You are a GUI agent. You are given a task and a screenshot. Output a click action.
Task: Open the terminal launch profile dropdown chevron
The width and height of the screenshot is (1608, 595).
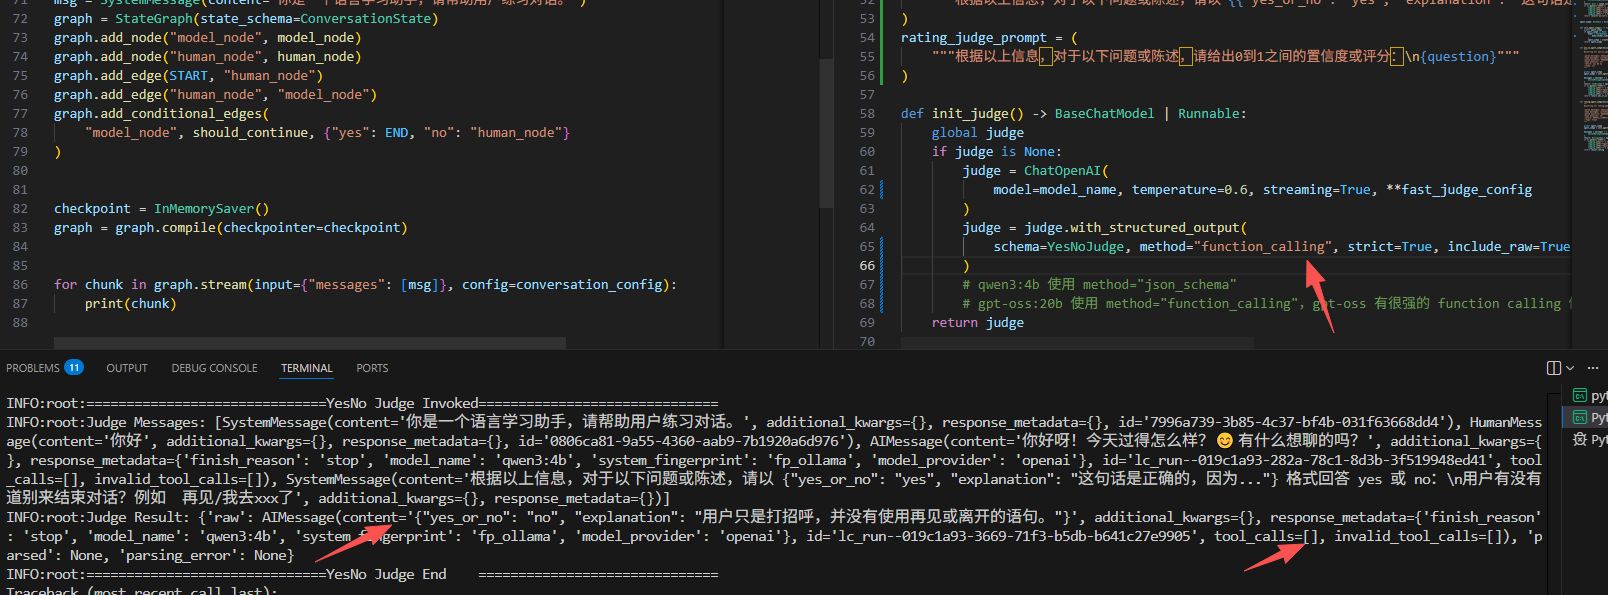1570,368
